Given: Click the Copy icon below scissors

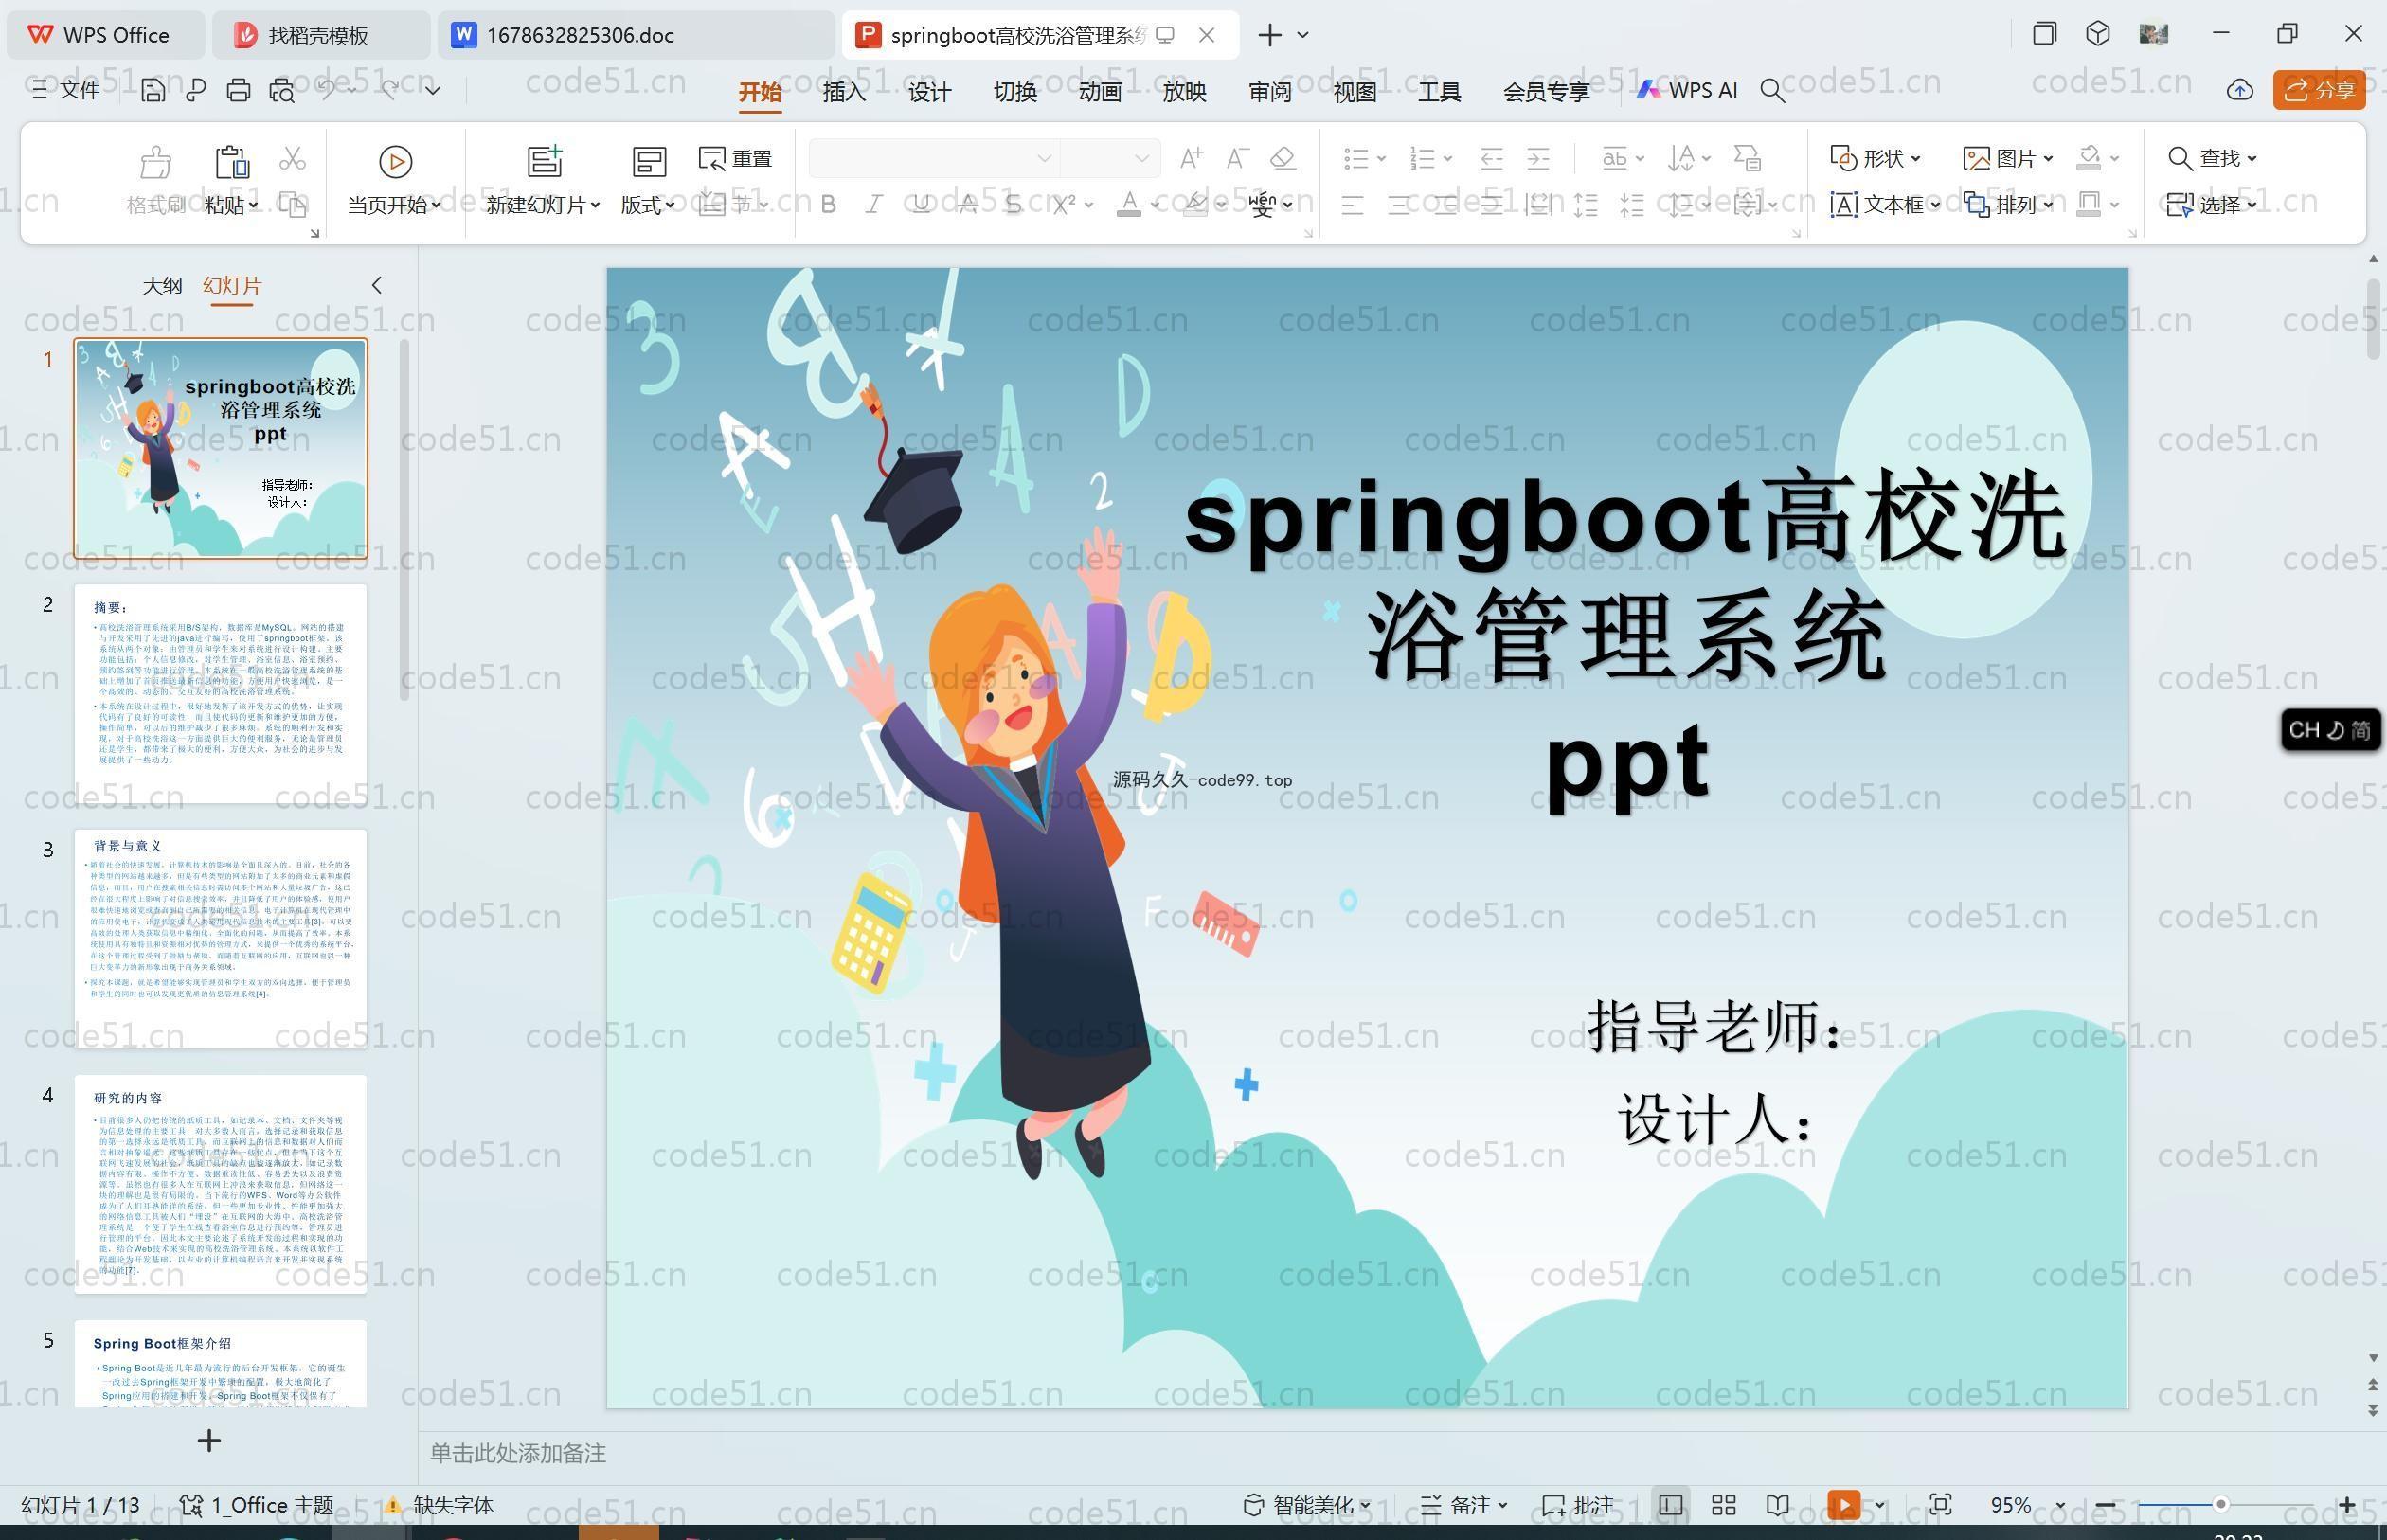Looking at the screenshot, I should tap(292, 205).
